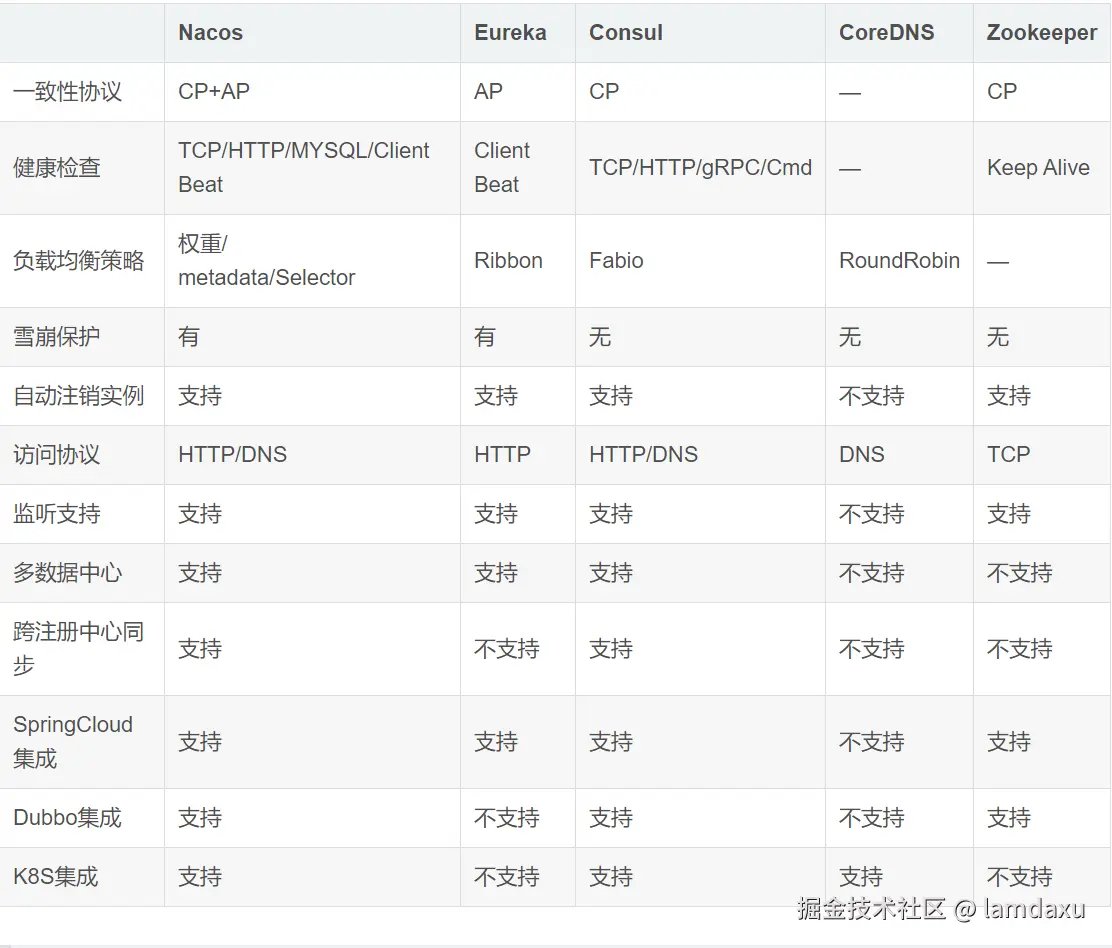Select the Fabio cell

pyautogui.click(x=616, y=261)
